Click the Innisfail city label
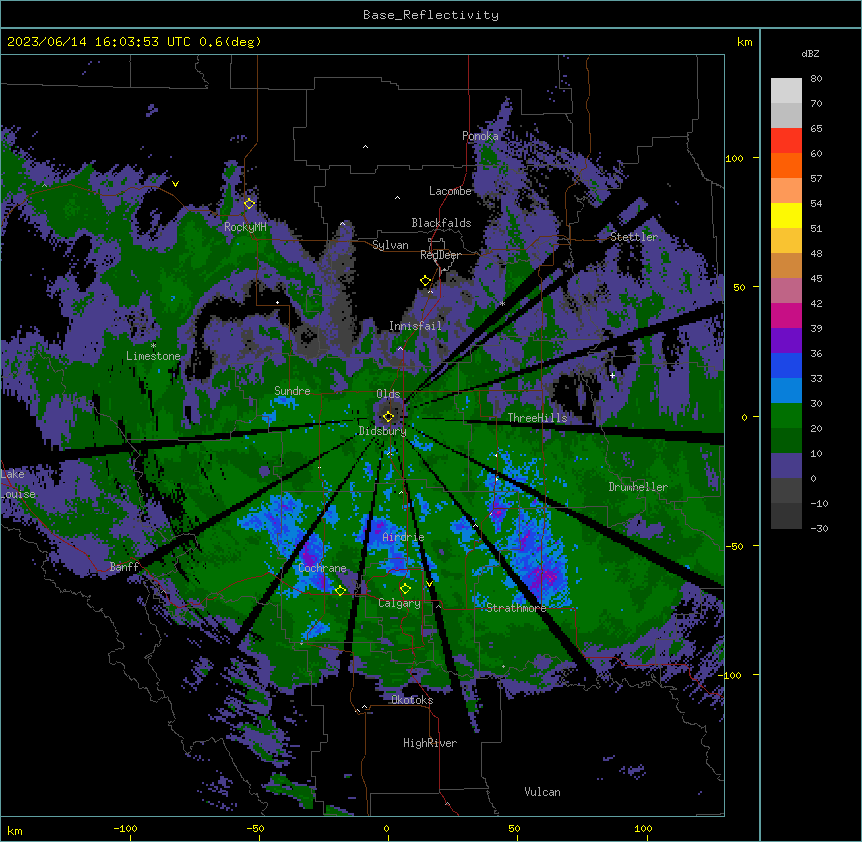The height and width of the screenshot is (842, 862). tap(415, 326)
